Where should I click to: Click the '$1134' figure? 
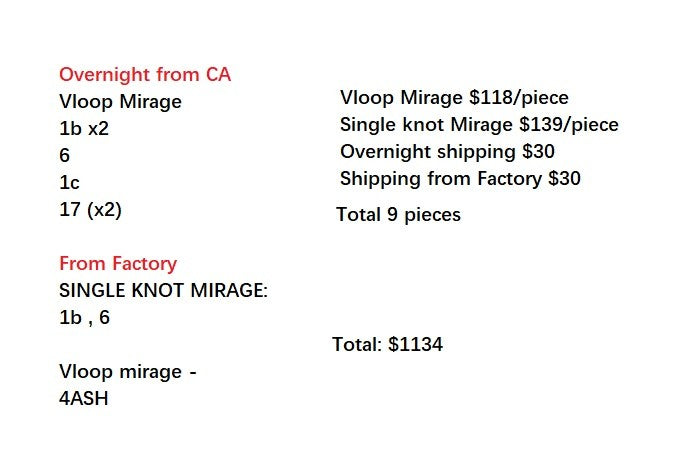tap(415, 345)
